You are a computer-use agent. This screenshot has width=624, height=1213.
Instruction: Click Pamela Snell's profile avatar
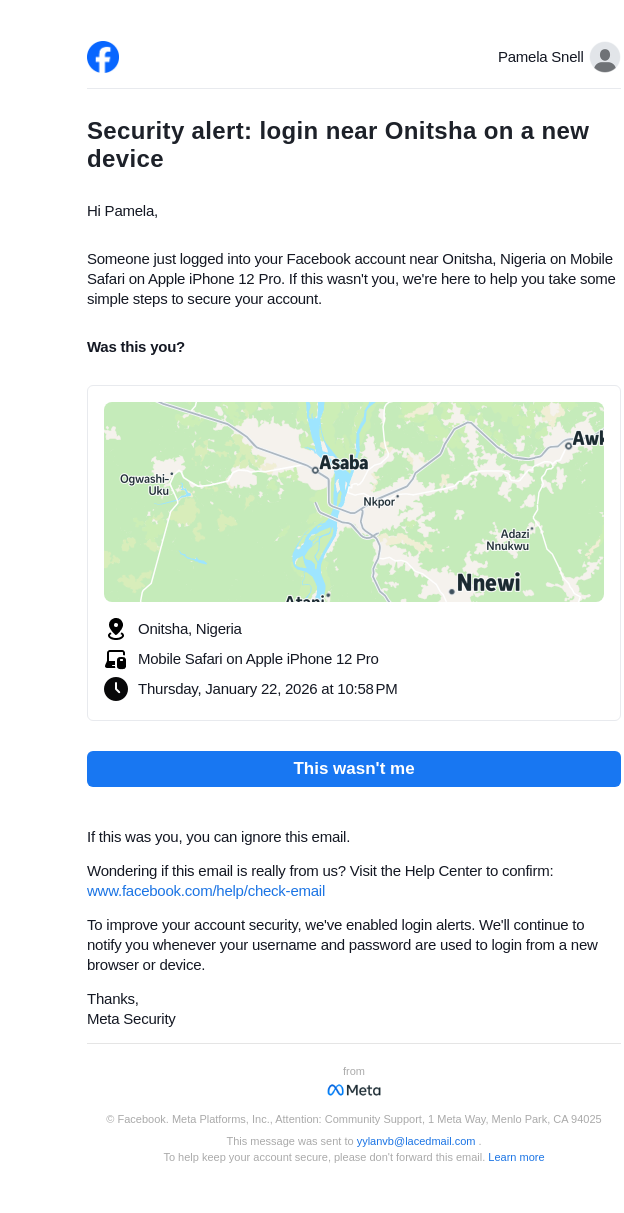tap(604, 57)
